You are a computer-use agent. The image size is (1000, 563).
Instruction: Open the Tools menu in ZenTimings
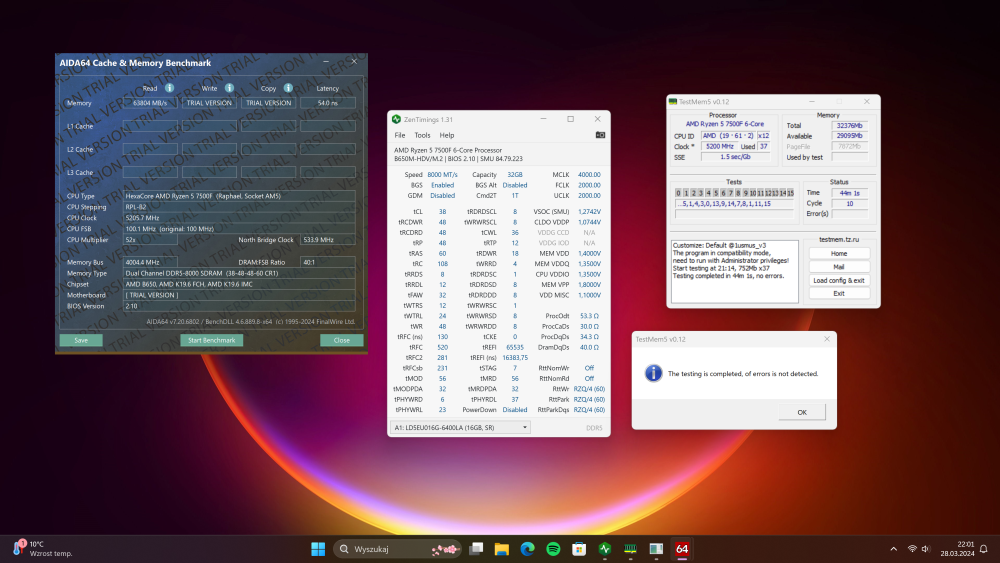click(x=422, y=135)
